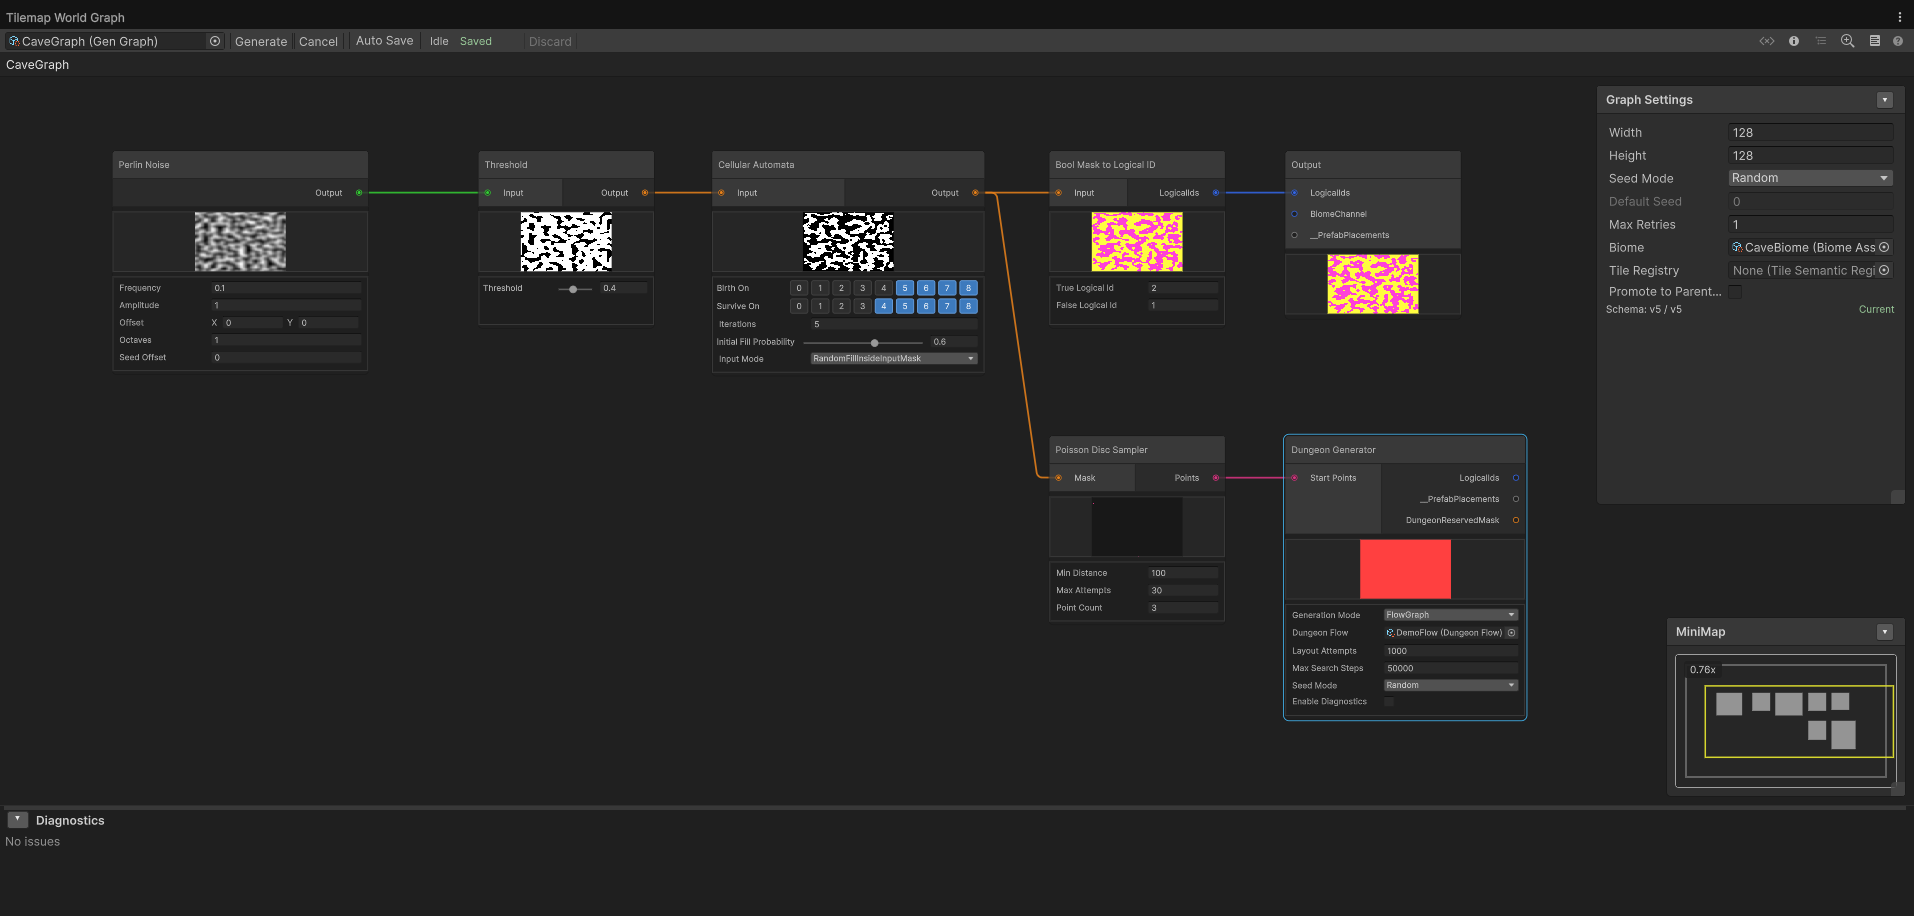Click the Iterations field in Cellular Automata
This screenshot has height=916, width=1914.
[894, 324]
